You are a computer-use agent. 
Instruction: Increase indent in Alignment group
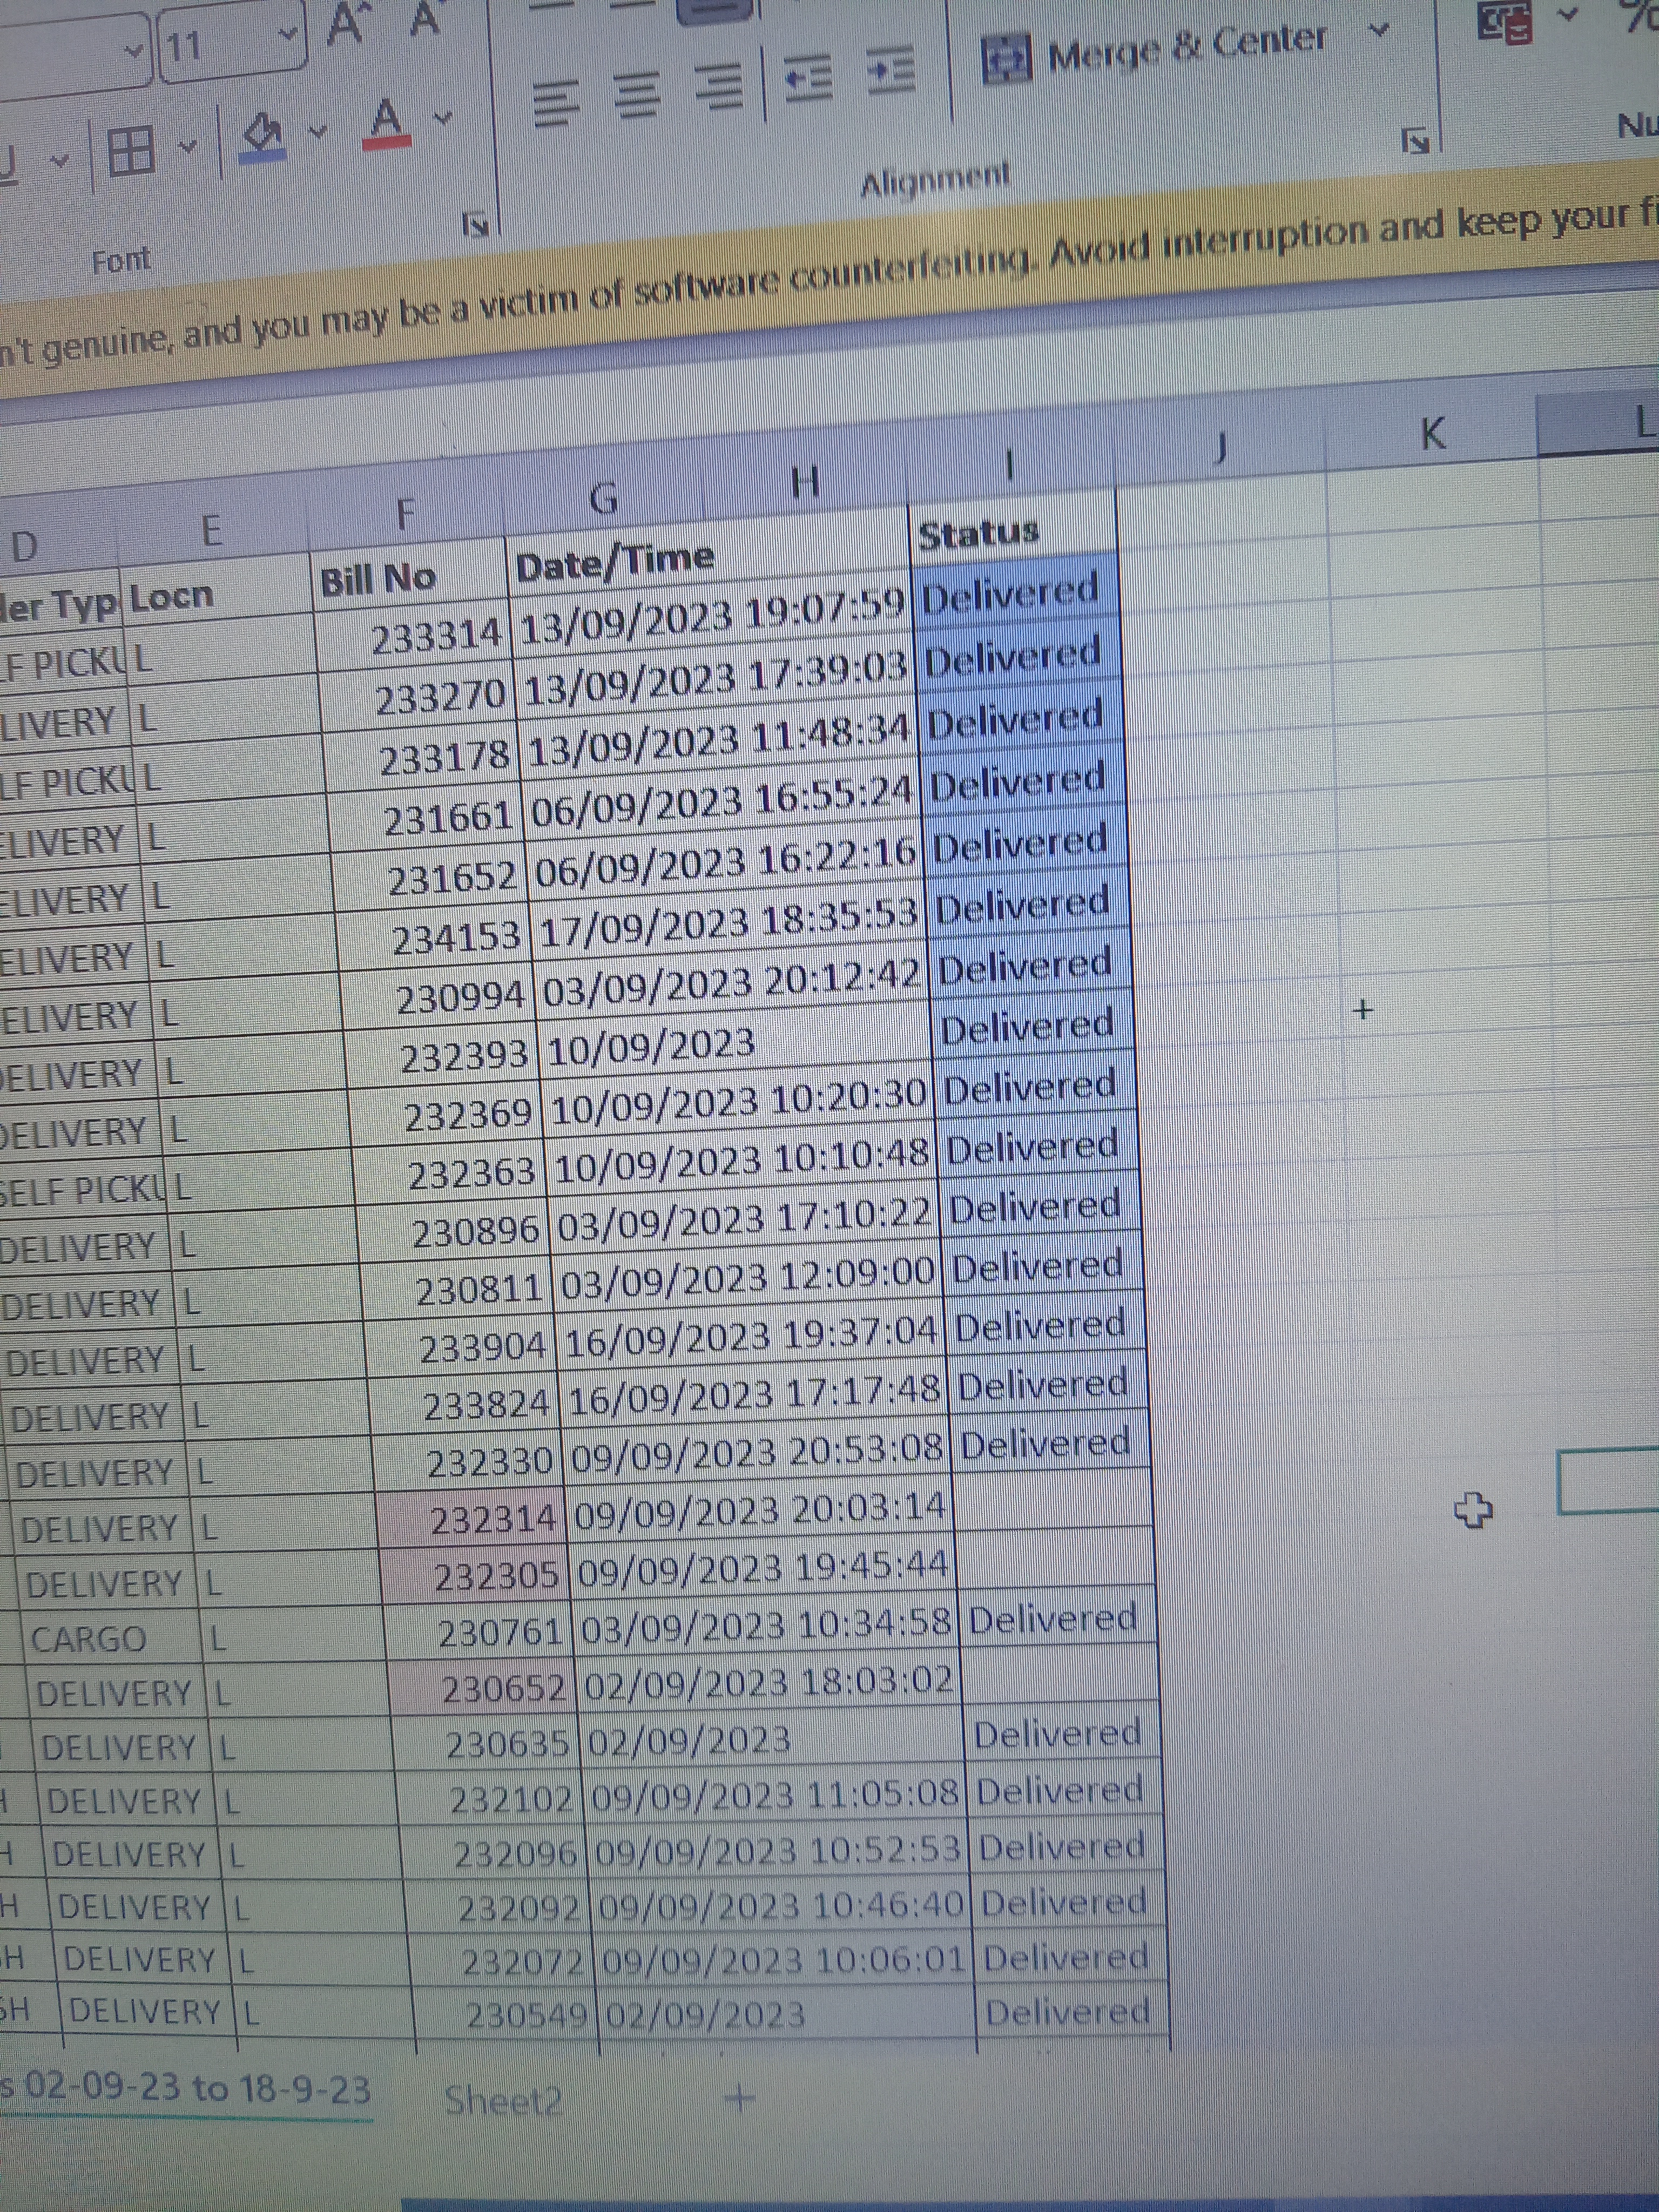pyautogui.click(x=890, y=70)
